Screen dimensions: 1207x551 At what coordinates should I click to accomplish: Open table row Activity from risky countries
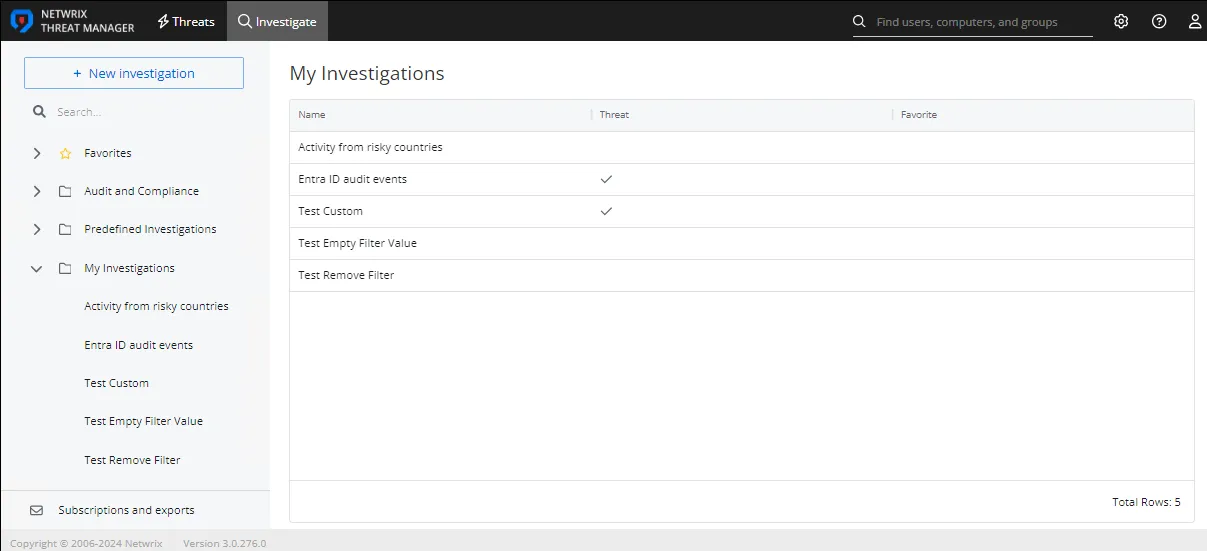(x=741, y=147)
